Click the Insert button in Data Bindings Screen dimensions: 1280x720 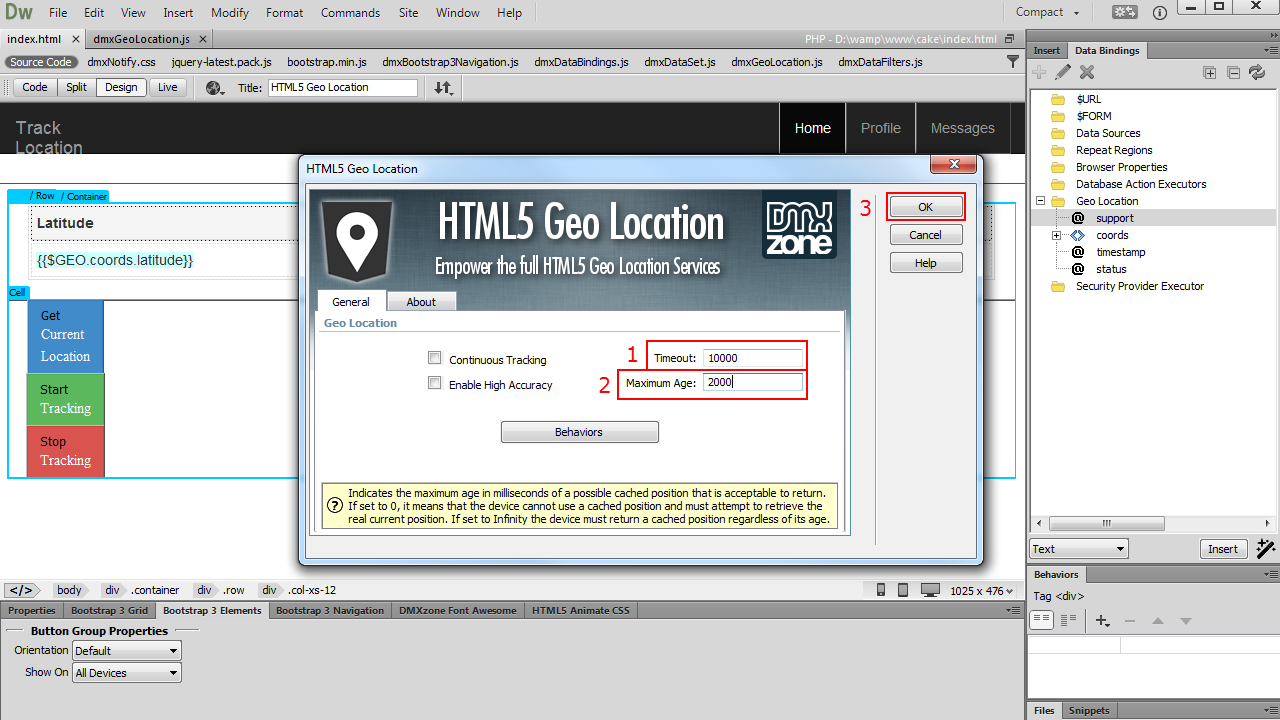[x=1222, y=549]
